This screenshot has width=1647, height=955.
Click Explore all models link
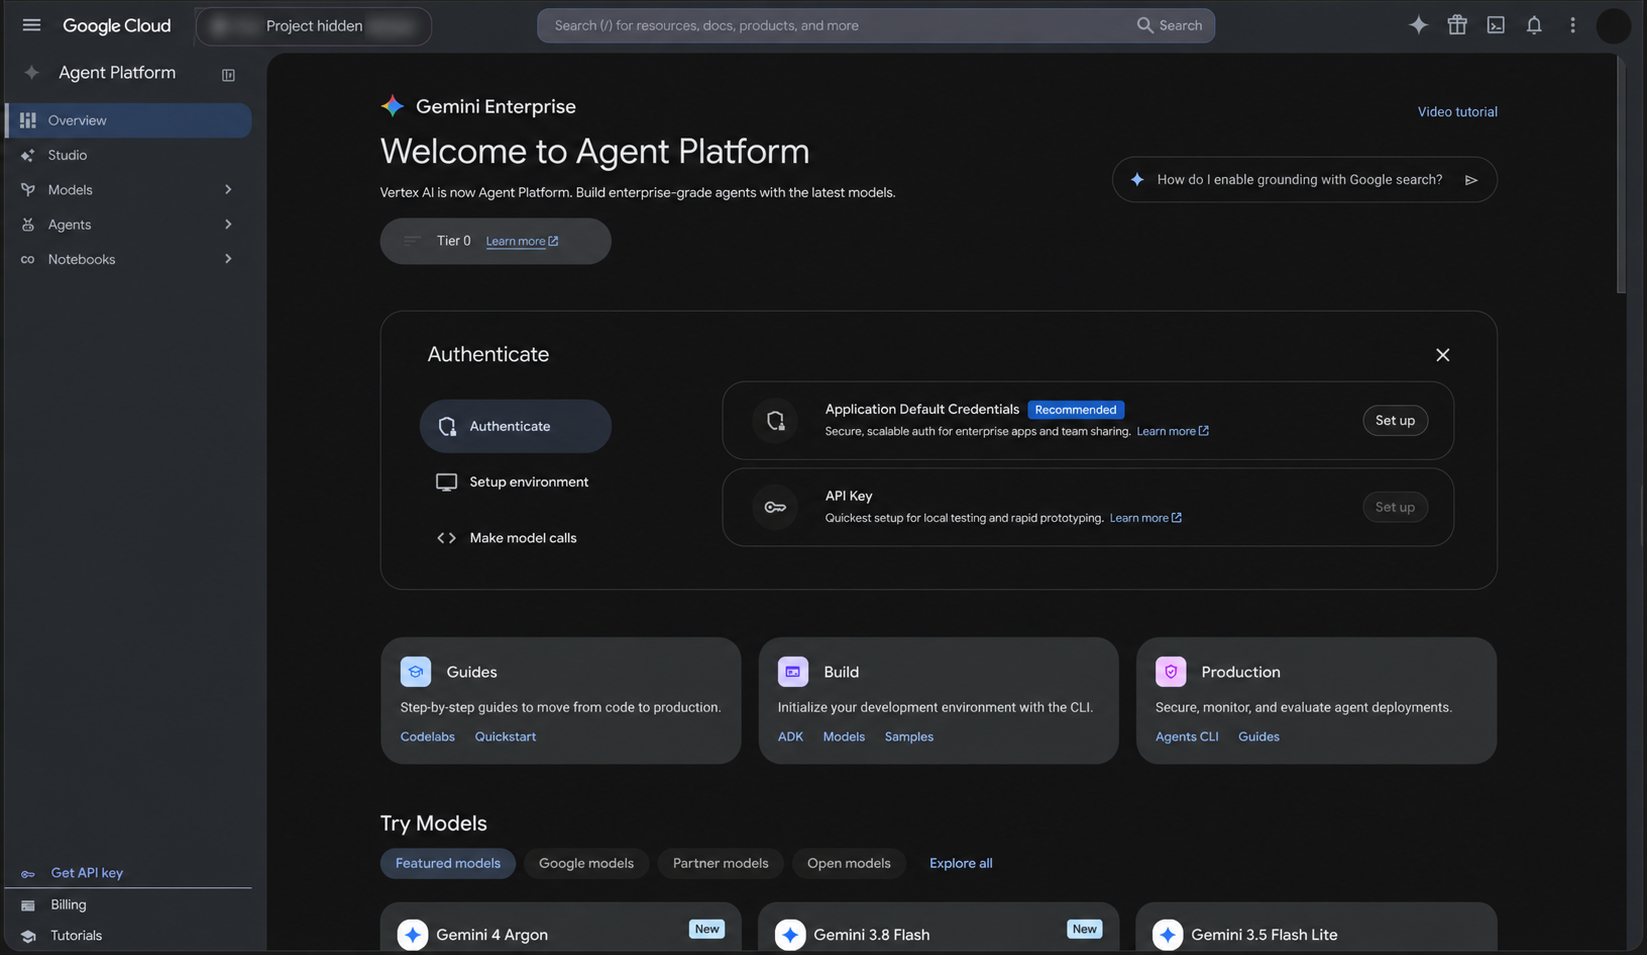coord(960,863)
